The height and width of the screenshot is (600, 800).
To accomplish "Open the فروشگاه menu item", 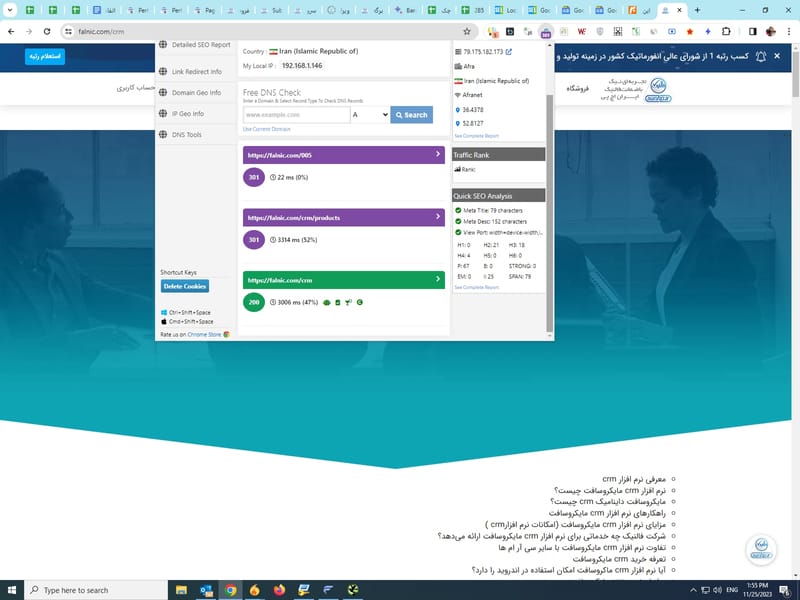I will (578, 89).
